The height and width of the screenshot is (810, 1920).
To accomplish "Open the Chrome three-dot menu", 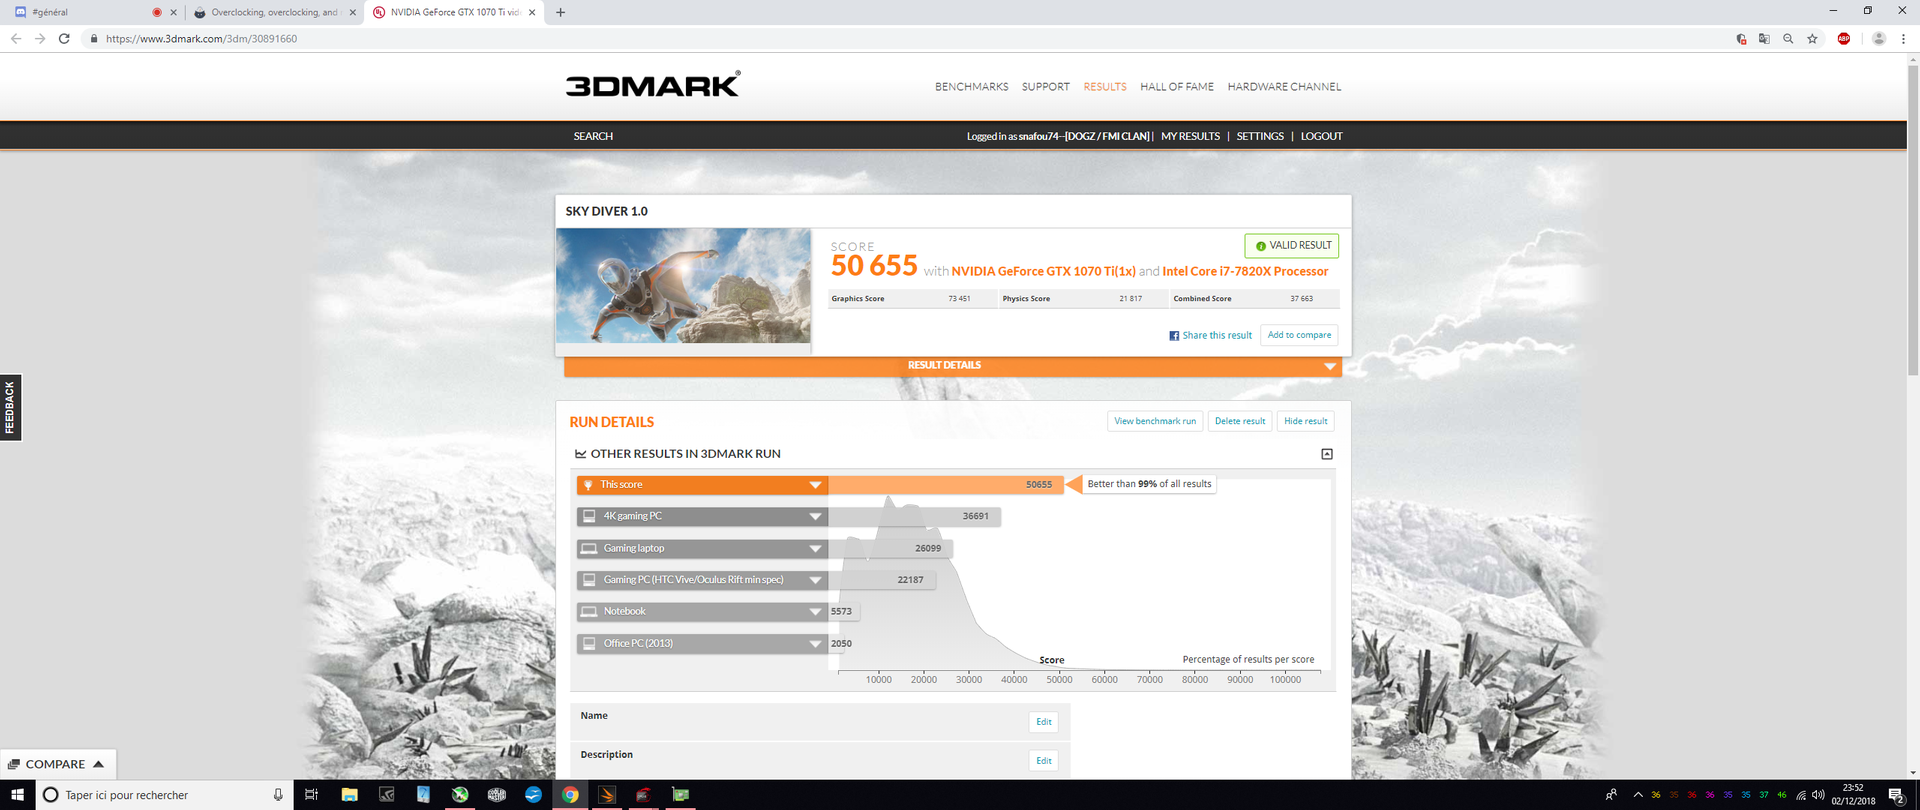I will [1903, 39].
